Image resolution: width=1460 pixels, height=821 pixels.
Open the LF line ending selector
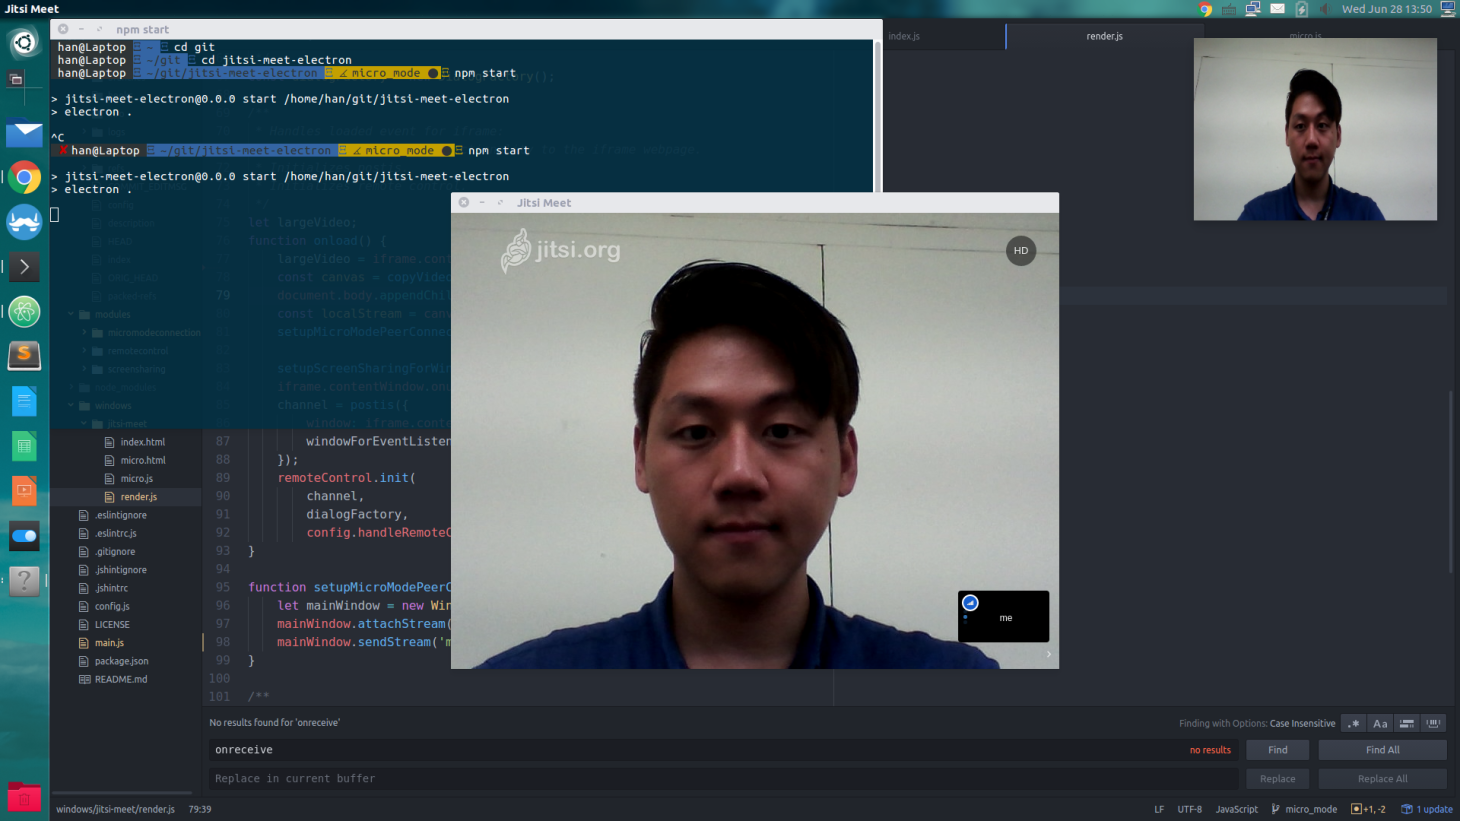click(x=1159, y=809)
